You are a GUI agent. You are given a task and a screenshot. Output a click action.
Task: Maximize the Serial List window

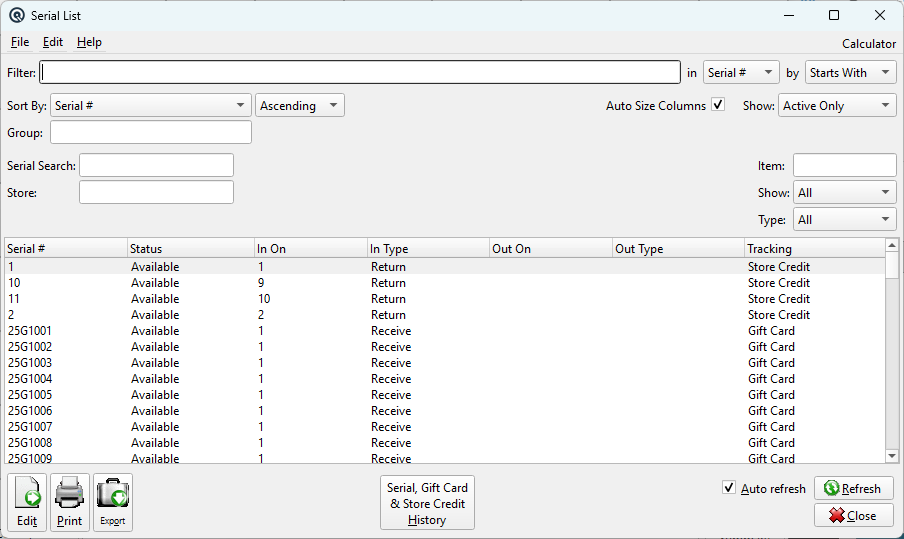[x=834, y=15]
